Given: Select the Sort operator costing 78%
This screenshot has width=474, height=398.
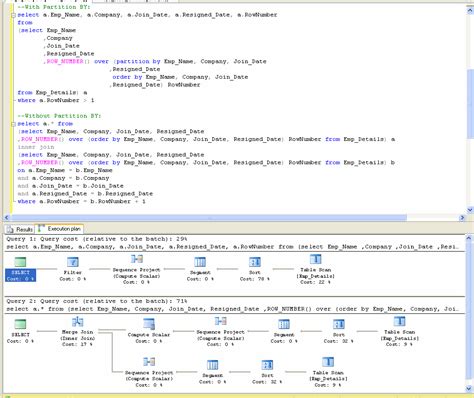Looking at the screenshot, I should pos(255,269).
